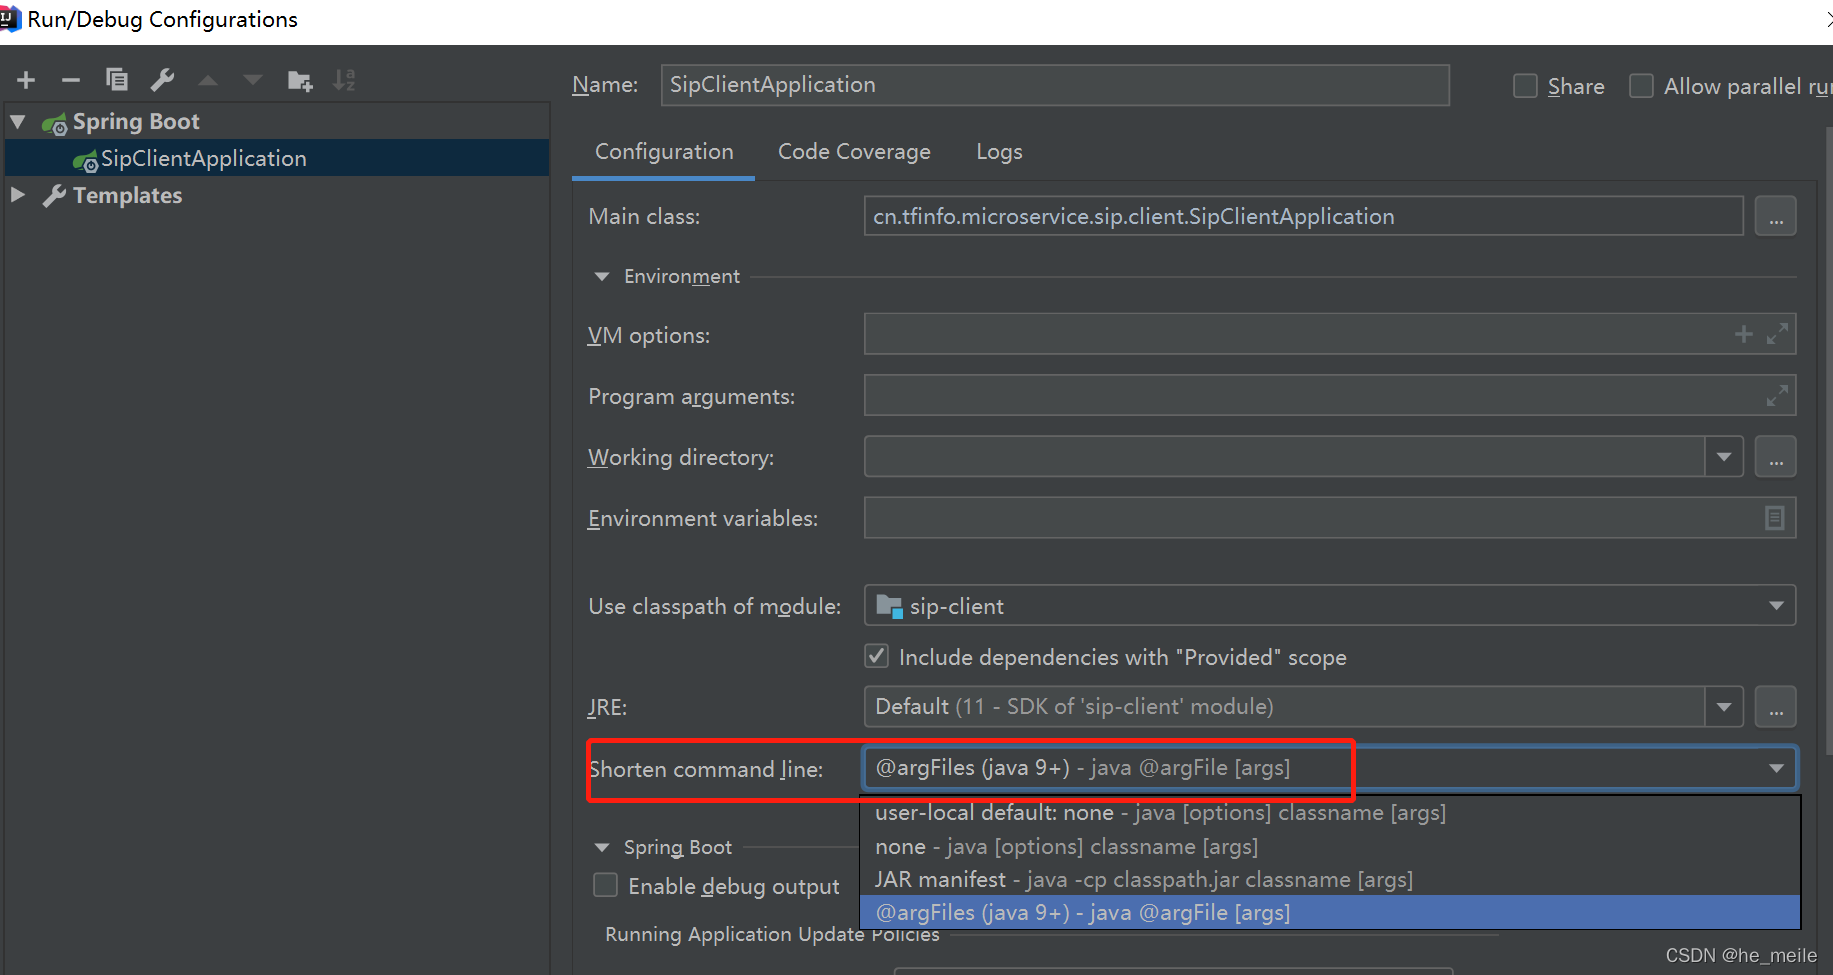Switch to the Code Coverage tab
Viewport: 1833px width, 975px height.
[854, 151]
